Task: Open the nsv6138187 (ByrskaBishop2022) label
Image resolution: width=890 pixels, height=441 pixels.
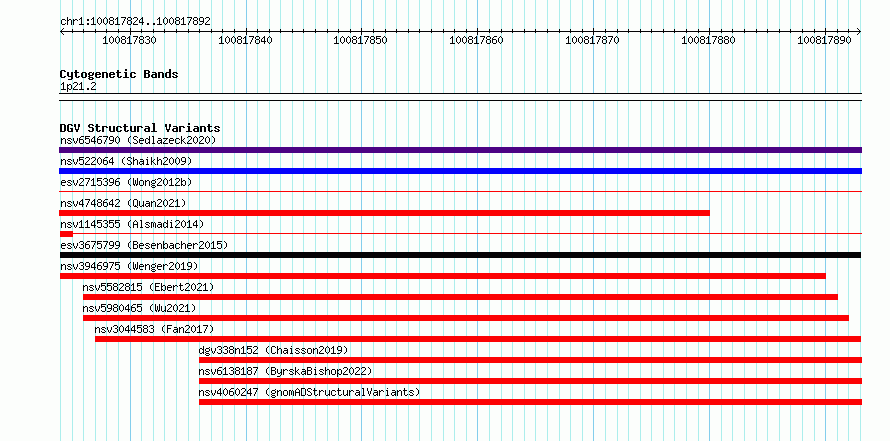Action: click(286, 371)
